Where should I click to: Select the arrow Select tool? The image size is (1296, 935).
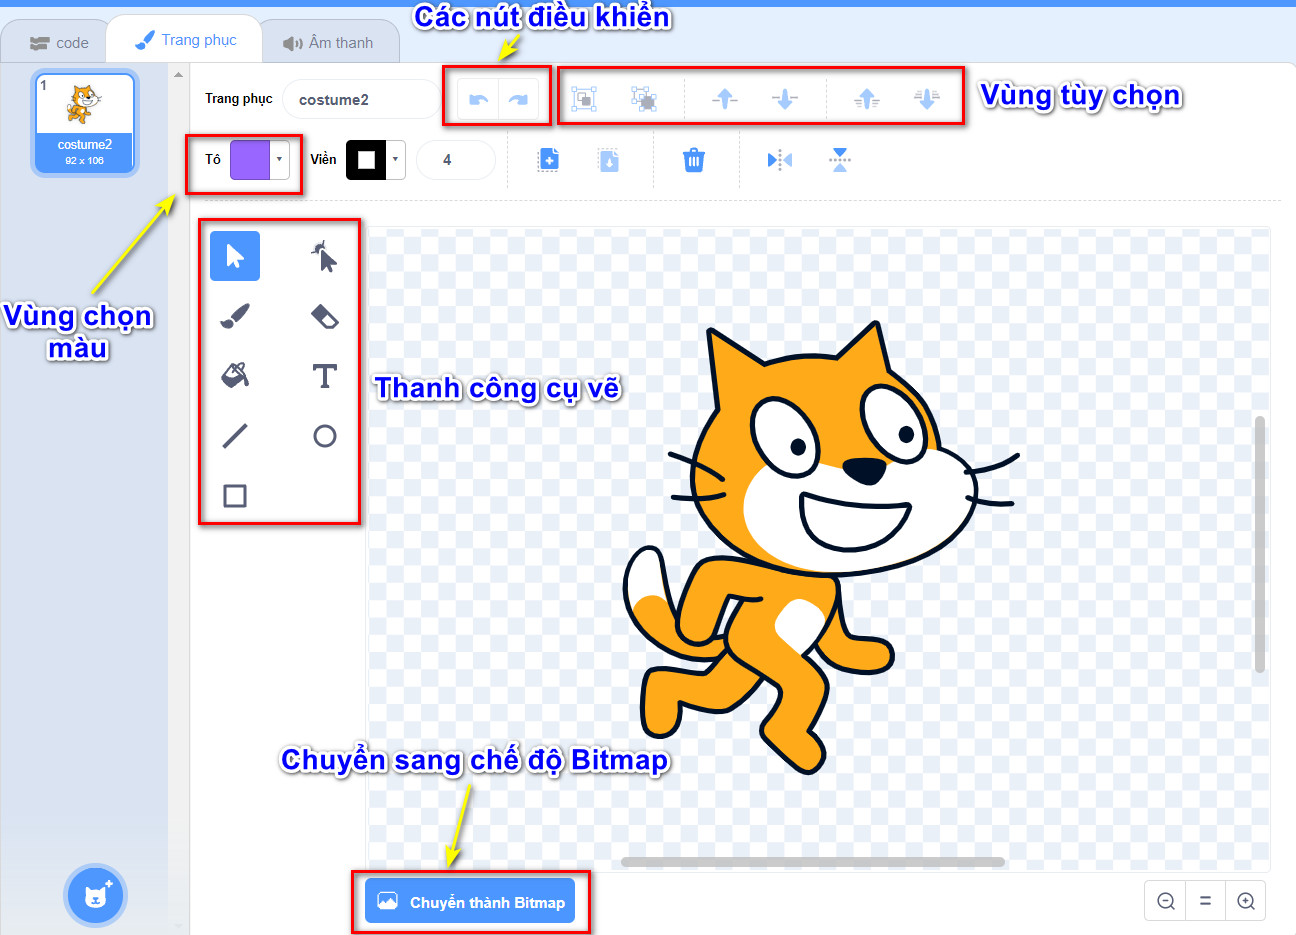coord(235,256)
